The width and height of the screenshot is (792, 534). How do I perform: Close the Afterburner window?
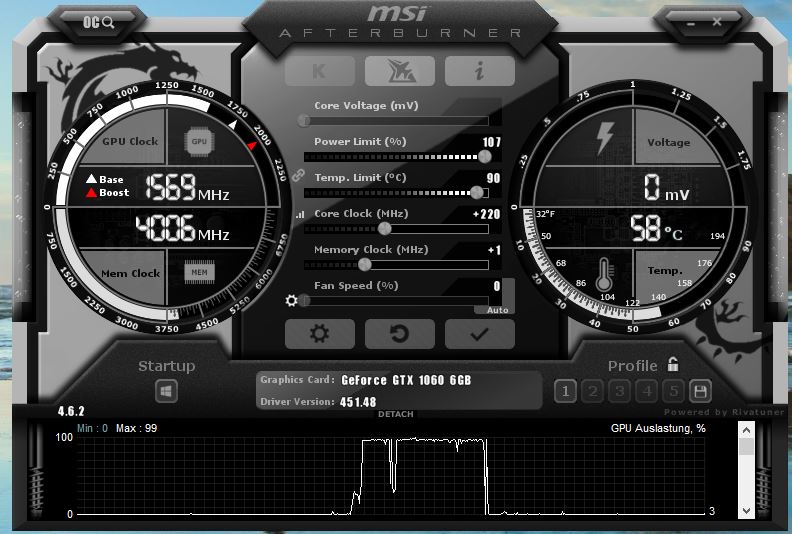click(717, 22)
